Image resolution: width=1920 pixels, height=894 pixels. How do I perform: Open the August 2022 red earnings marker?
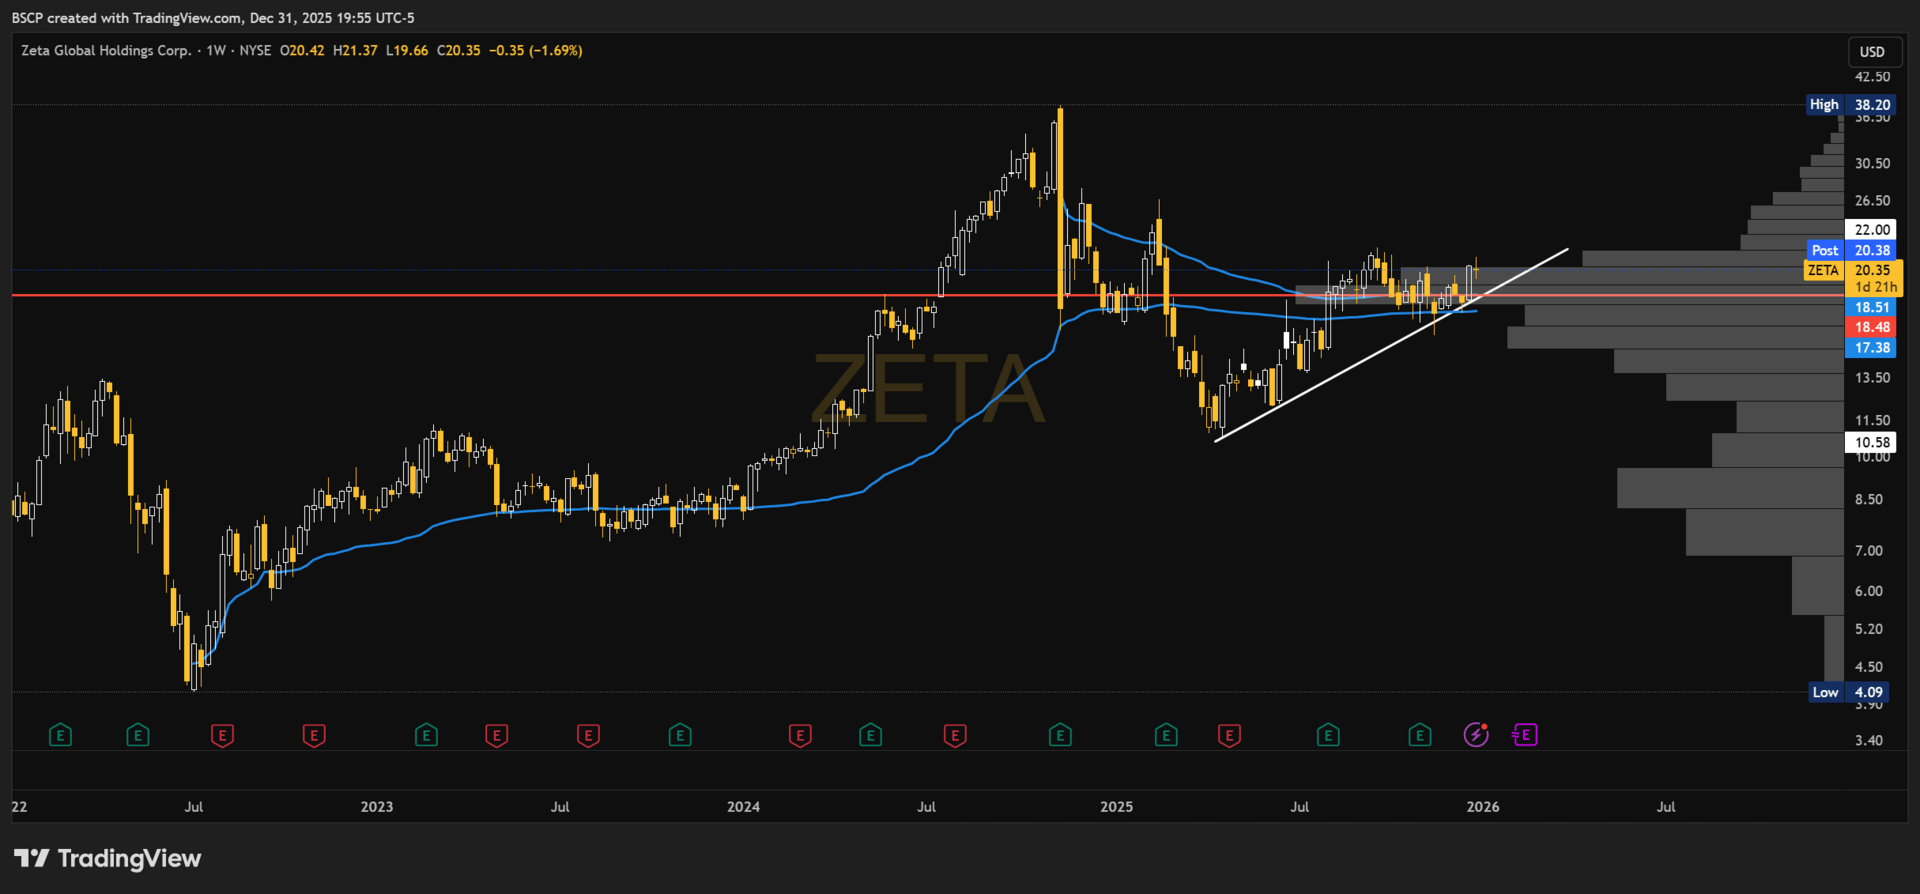[x=222, y=736]
